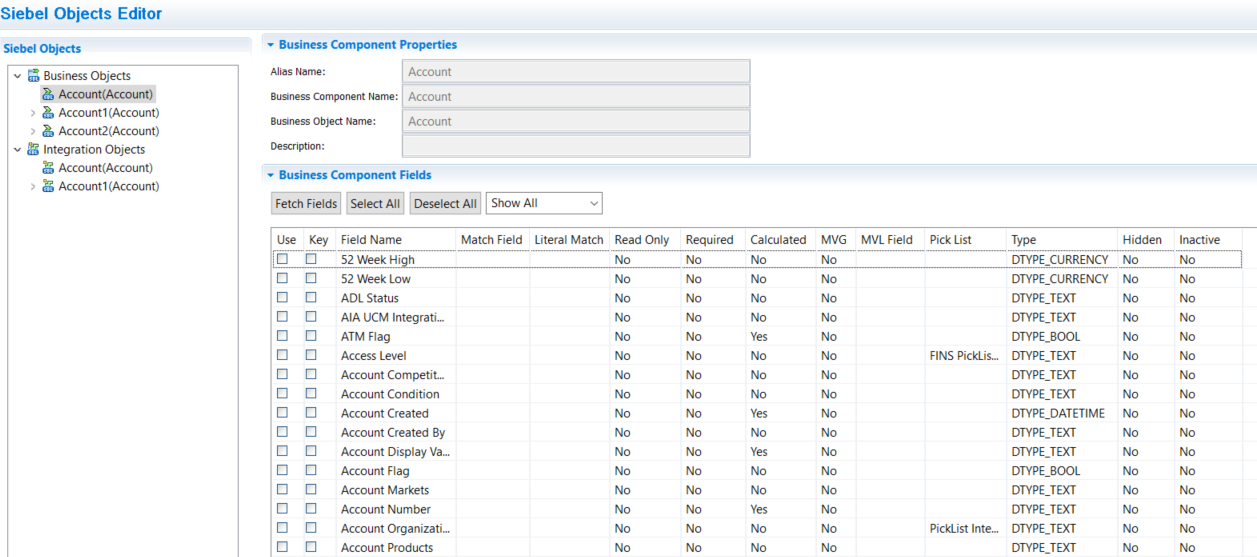
Task: Click Calculated Yes in Account Created row
Action: click(x=759, y=413)
